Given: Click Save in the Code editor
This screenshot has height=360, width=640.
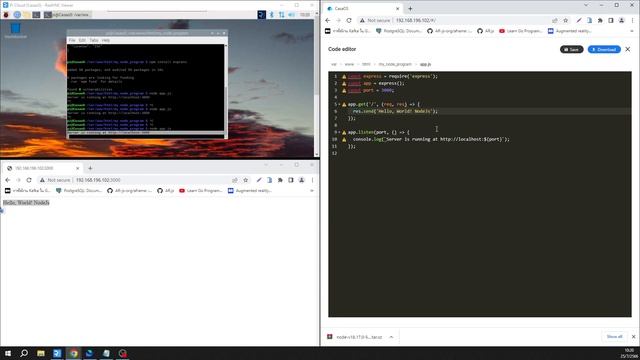Looking at the screenshot, I should (x=571, y=49).
